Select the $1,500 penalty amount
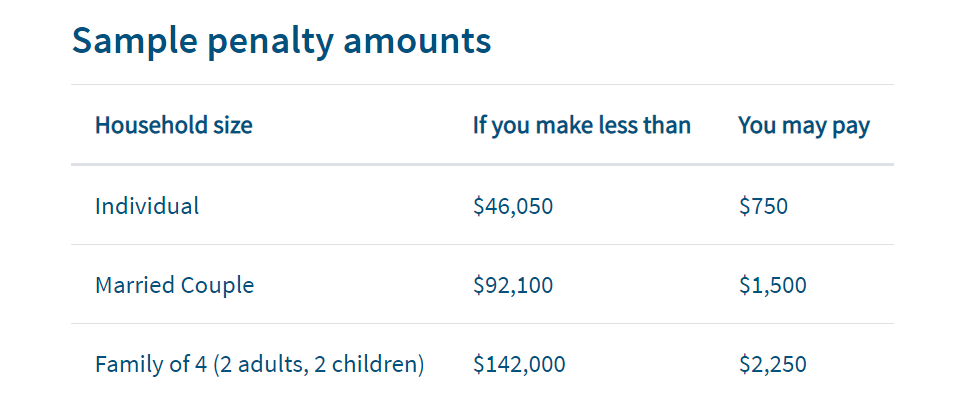The width and height of the screenshot is (953, 418). pyautogui.click(x=773, y=286)
